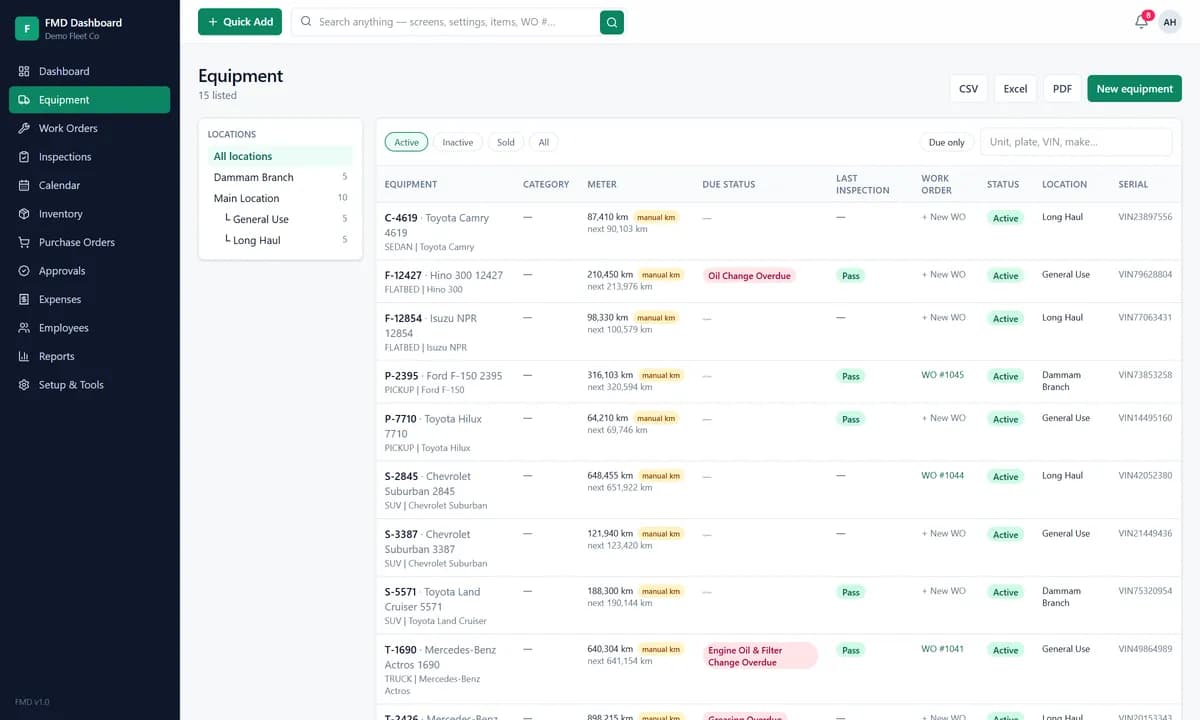Export the list to Excel

(x=1015, y=89)
